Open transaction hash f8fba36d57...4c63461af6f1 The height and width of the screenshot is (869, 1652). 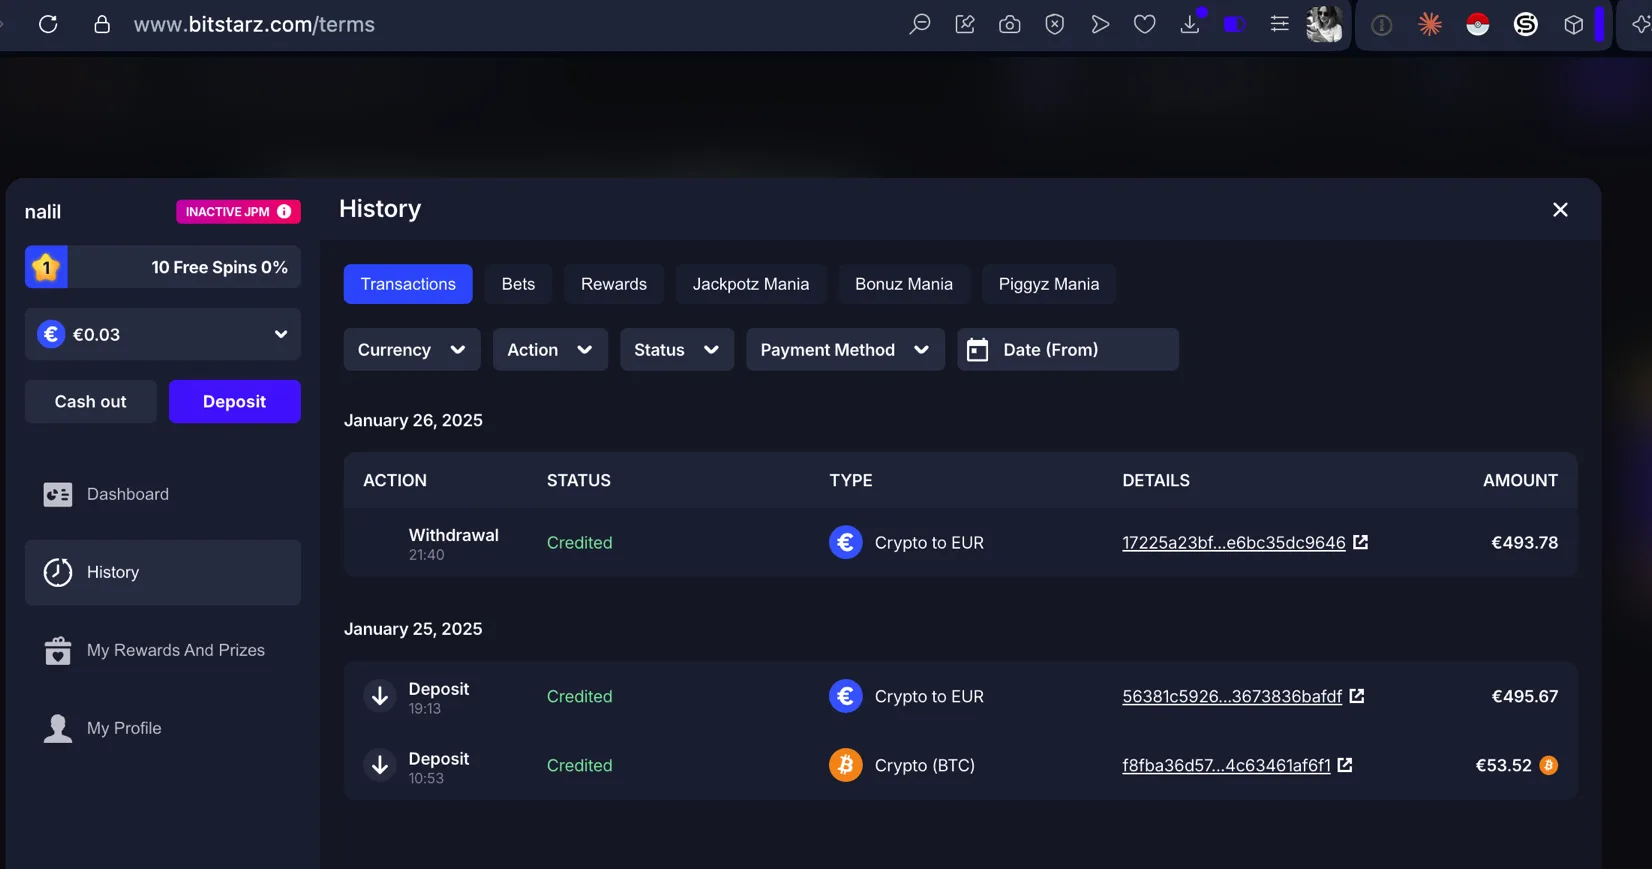pos(1226,765)
